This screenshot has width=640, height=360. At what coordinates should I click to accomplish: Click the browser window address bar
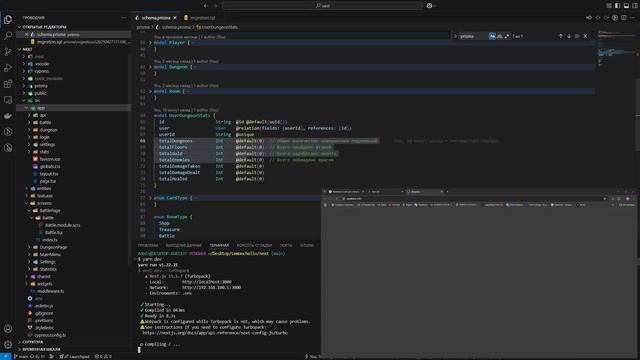click(473, 199)
